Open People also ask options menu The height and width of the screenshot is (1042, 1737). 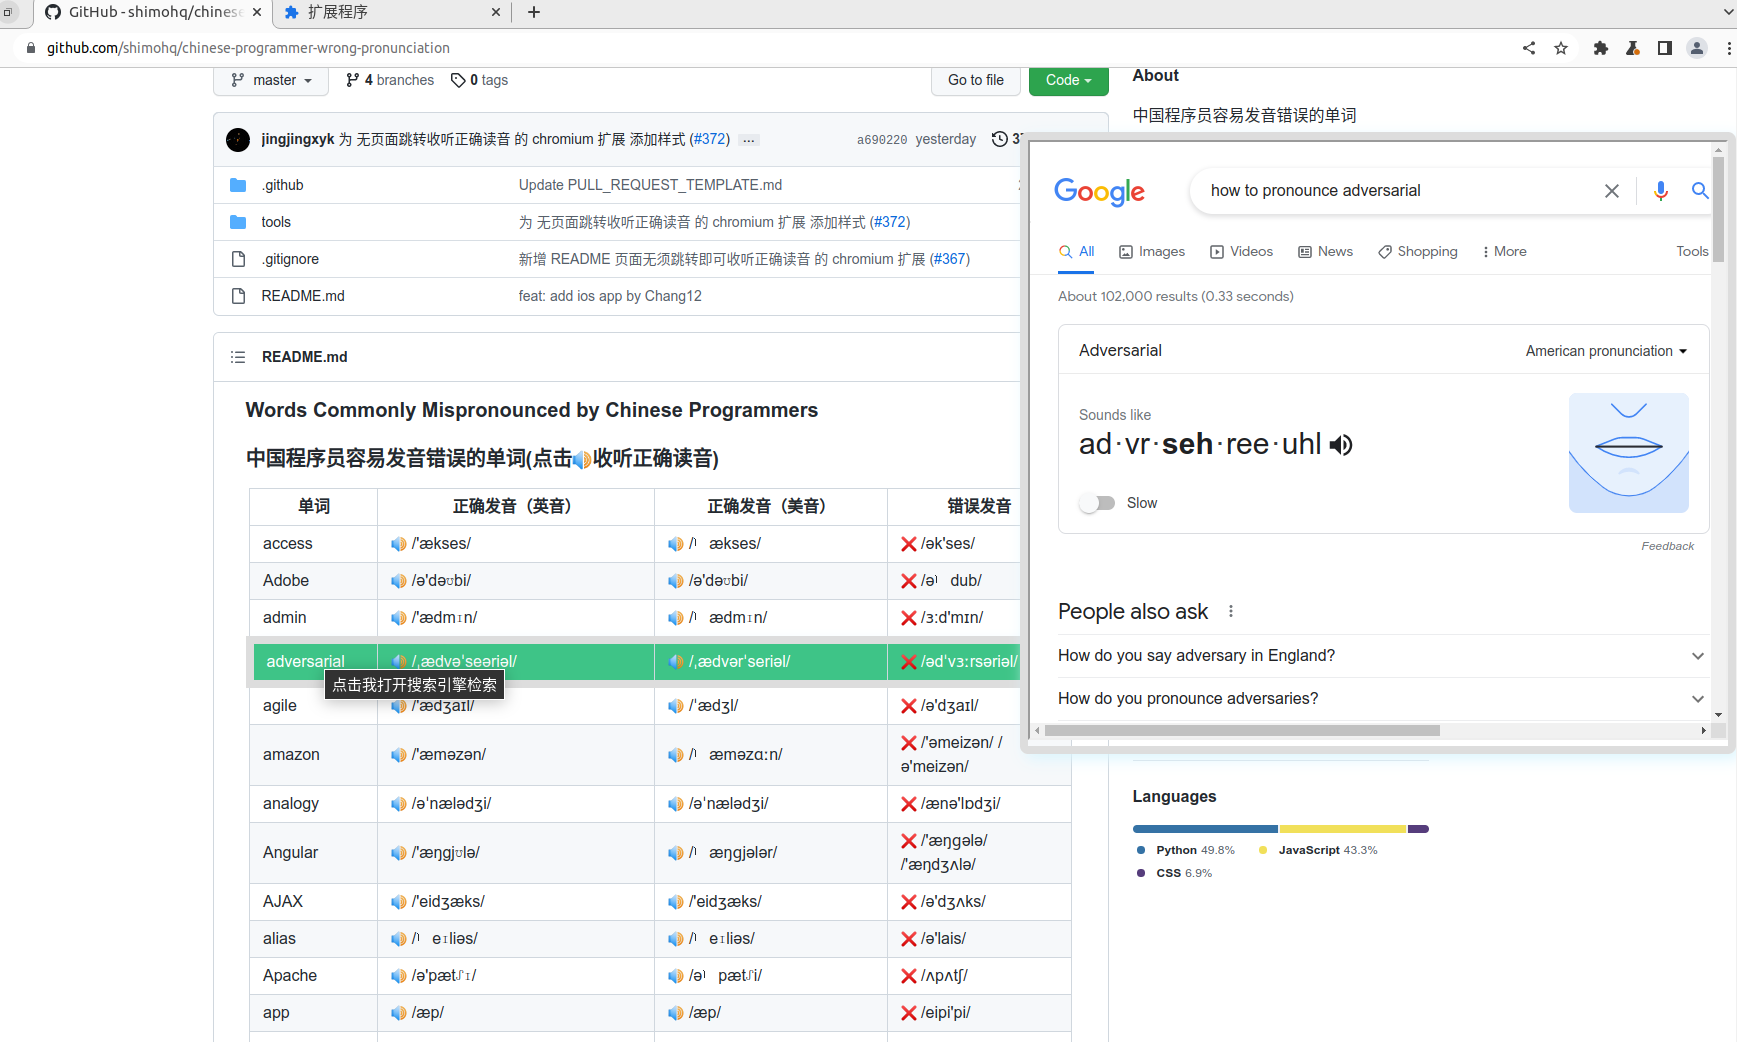click(x=1231, y=611)
